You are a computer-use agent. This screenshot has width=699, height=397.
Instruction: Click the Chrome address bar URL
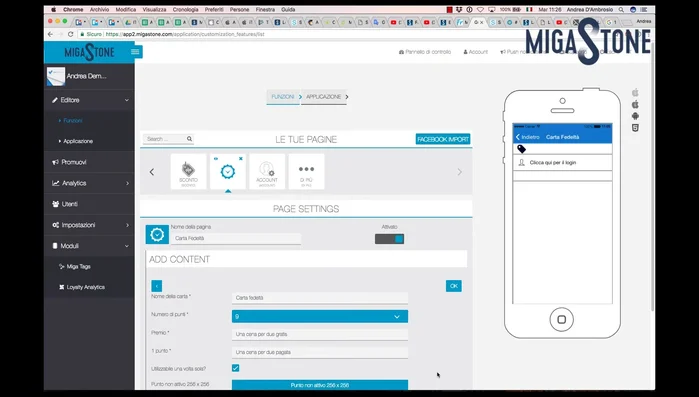pyautogui.click(x=185, y=34)
